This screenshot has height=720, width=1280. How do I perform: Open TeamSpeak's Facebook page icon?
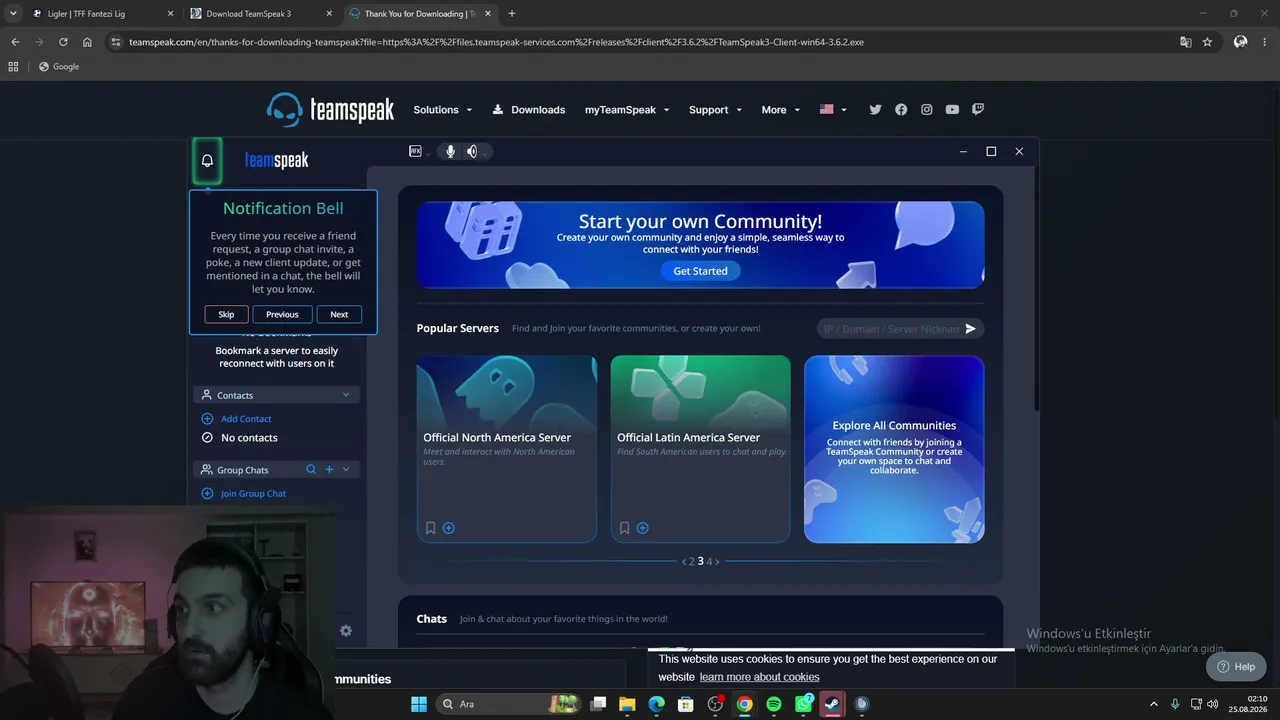(x=901, y=110)
